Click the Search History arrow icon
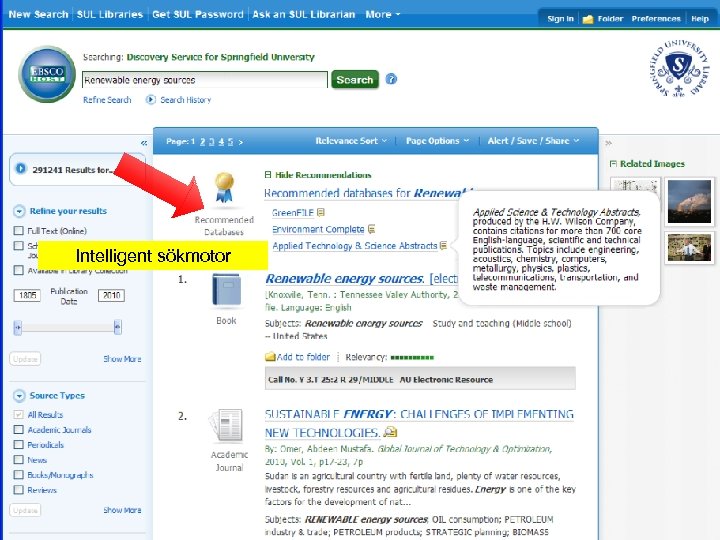This screenshot has height=540, width=720. click(151, 99)
